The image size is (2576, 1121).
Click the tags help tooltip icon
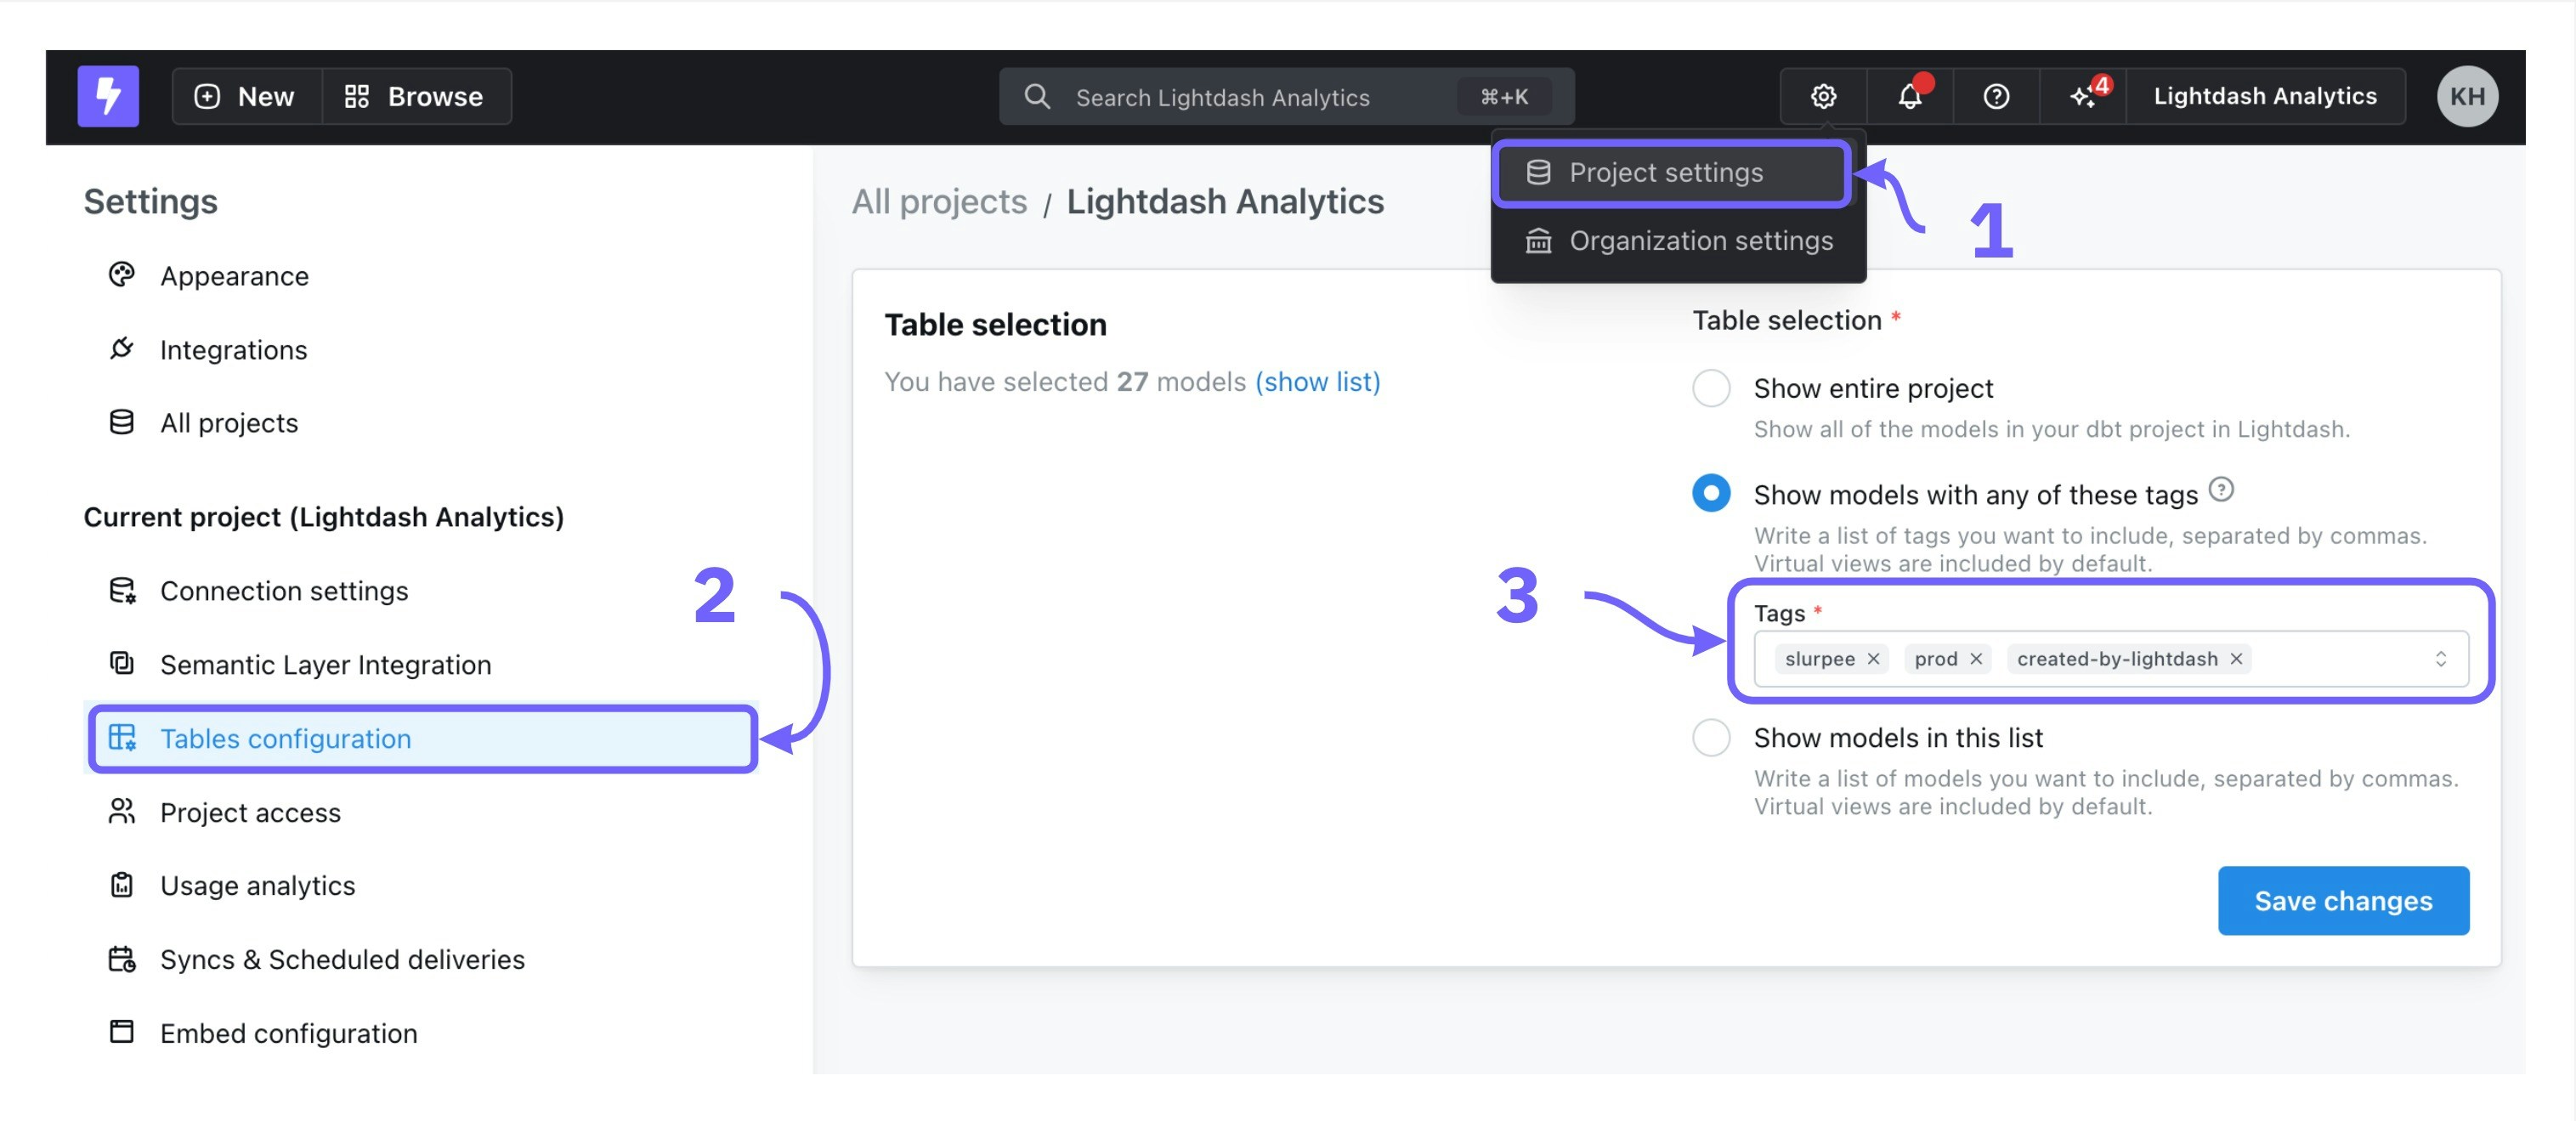2221,489
